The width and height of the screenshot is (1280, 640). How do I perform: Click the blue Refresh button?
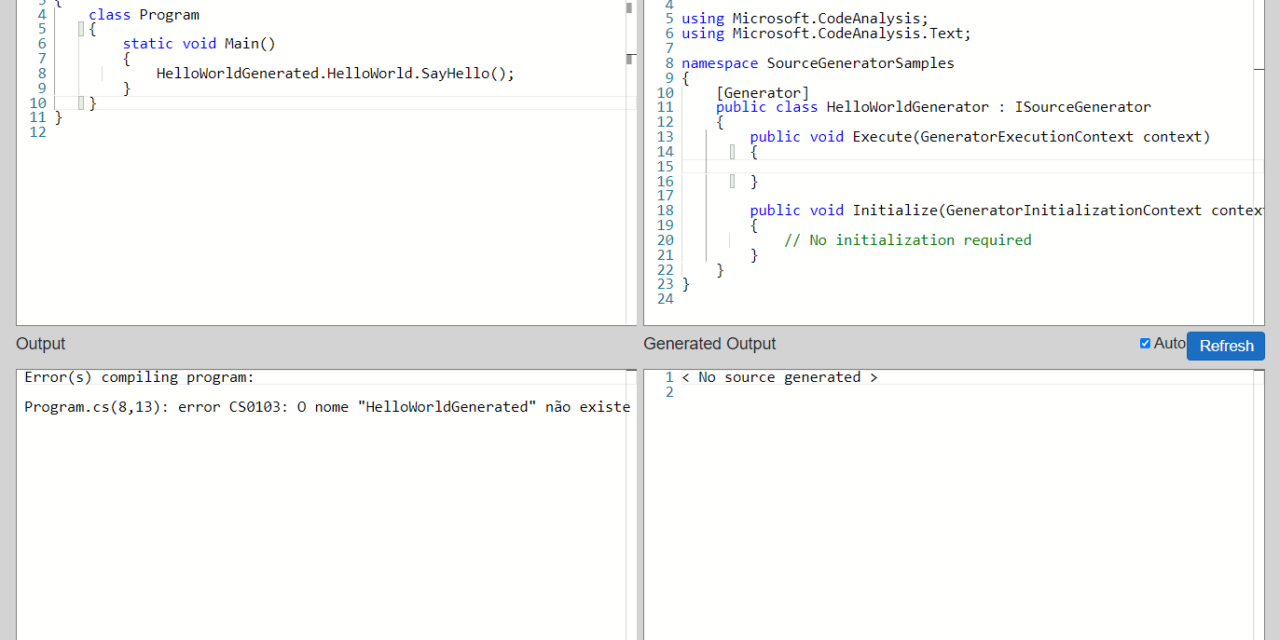1225,346
